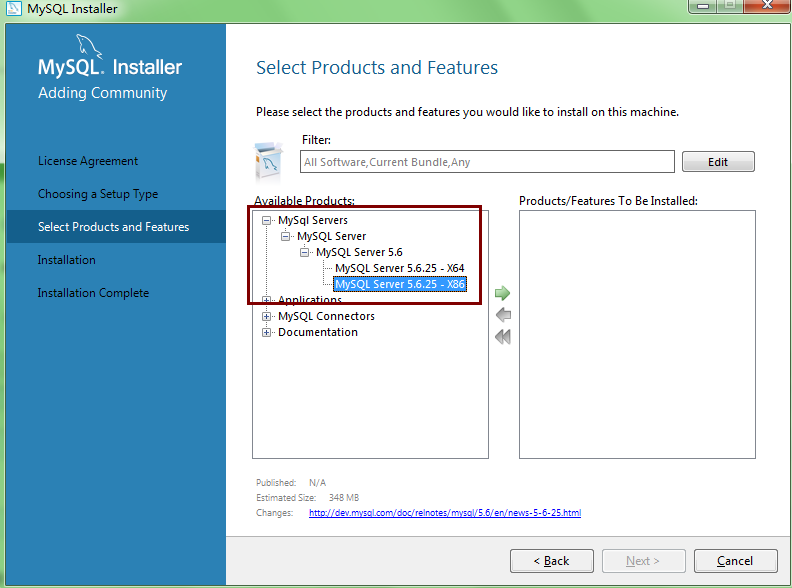Click the Edit filter button
Screen dimensions: 792x588
[718, 162]
